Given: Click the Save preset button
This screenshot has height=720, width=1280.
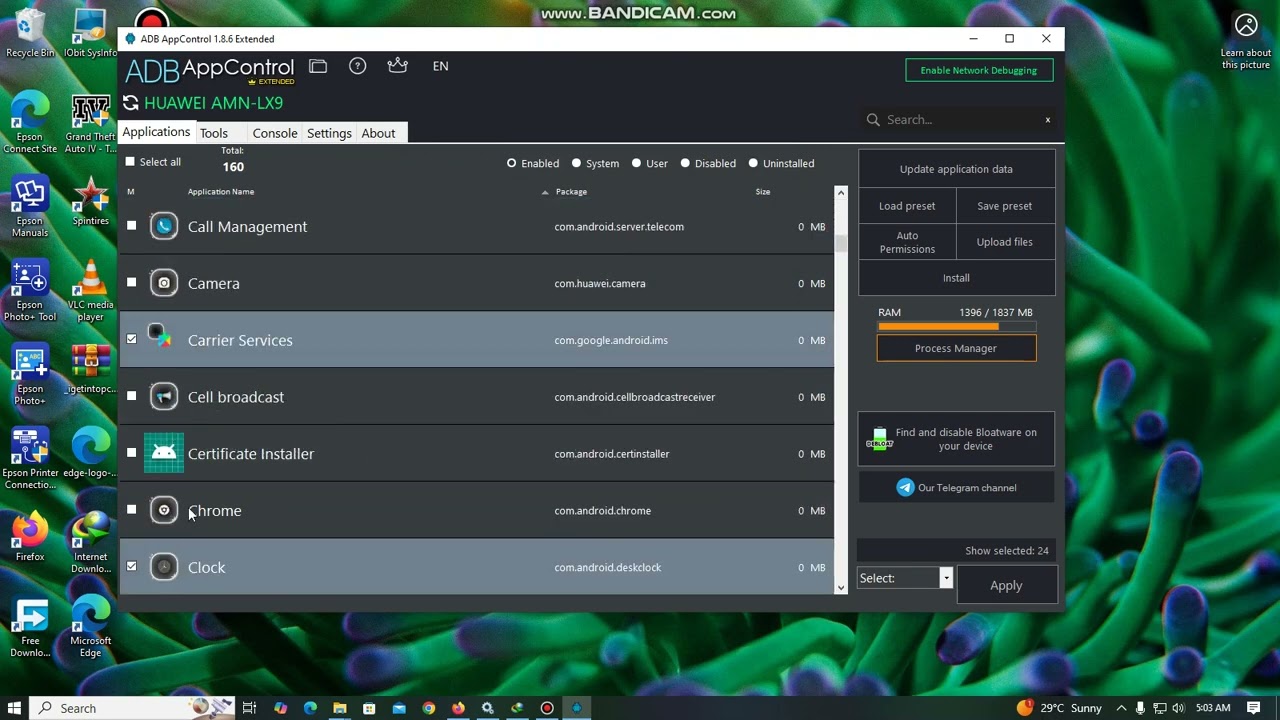Looking at the screenshot, I should tap(1004, 206).
